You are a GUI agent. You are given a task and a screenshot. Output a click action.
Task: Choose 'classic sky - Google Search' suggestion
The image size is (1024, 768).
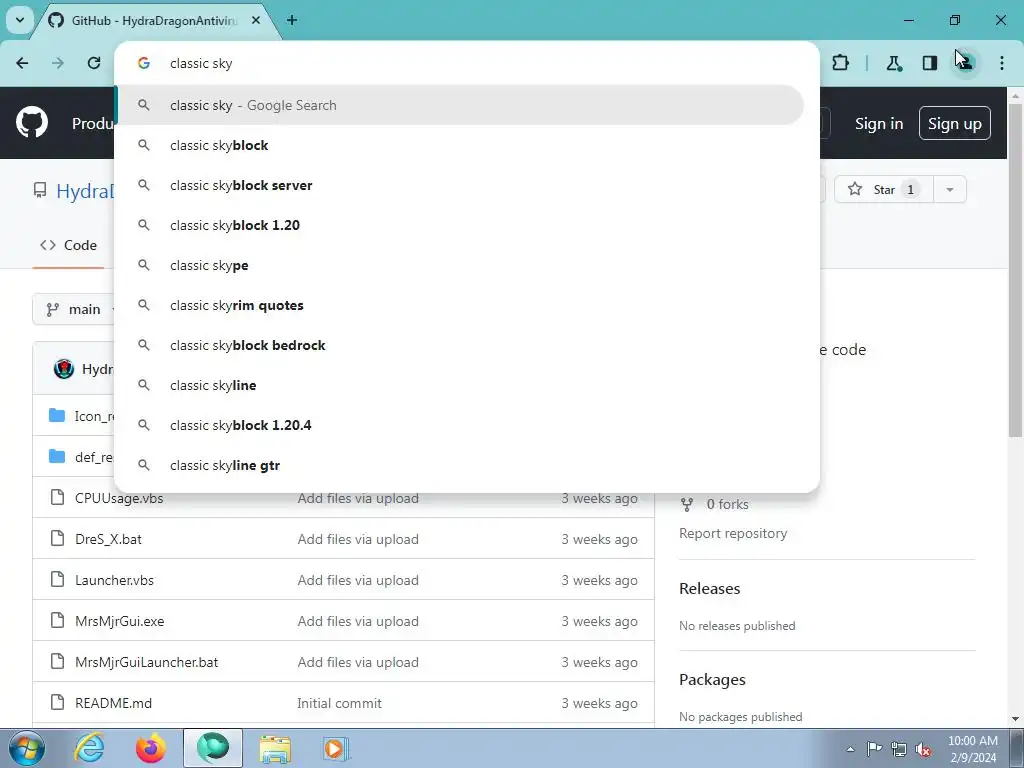click(460, 105)
